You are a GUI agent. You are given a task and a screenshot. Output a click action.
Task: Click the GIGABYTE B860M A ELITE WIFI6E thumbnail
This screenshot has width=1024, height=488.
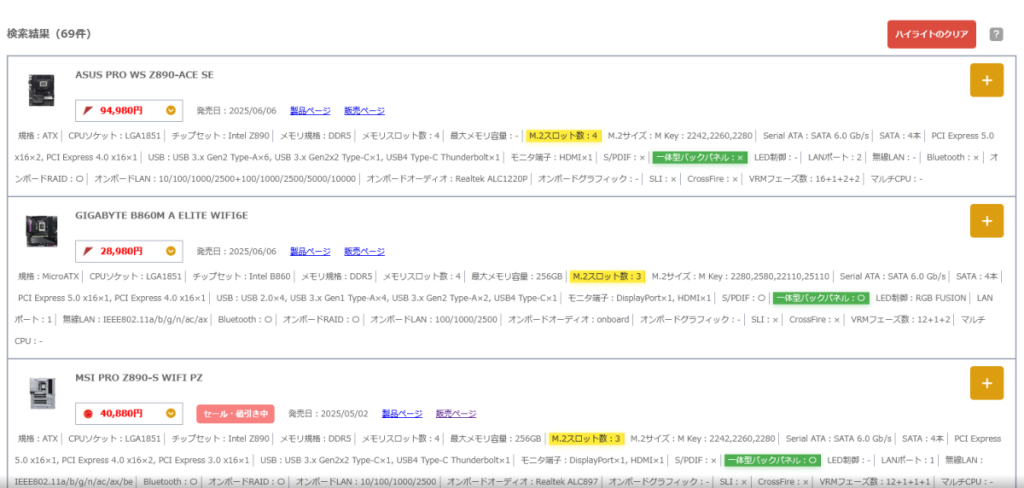tap(41, 231)
